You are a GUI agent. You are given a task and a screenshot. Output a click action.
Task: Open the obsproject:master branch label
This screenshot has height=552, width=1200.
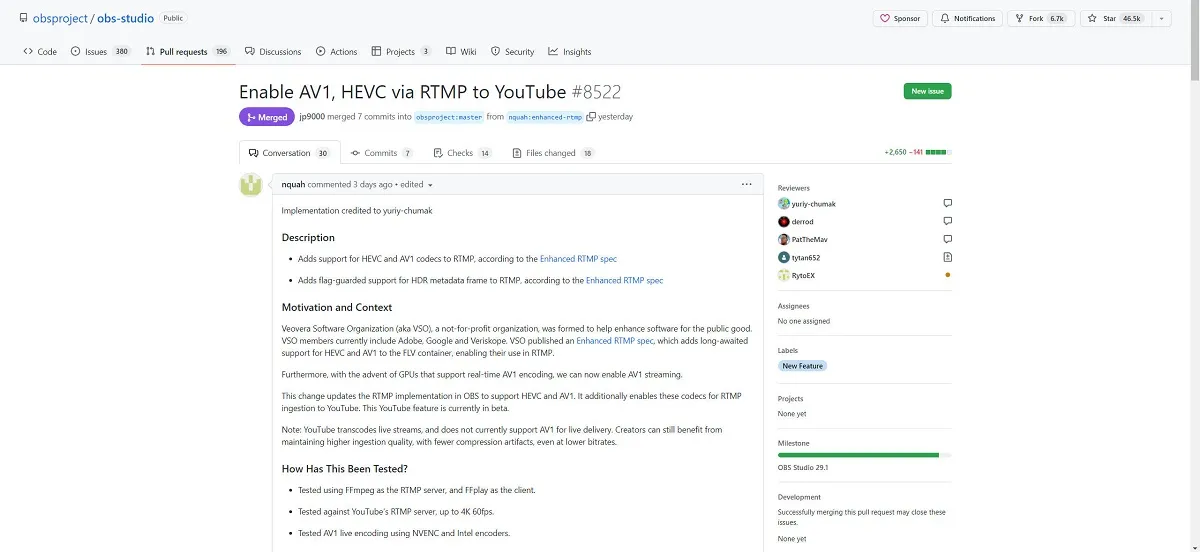coord(449,117)
